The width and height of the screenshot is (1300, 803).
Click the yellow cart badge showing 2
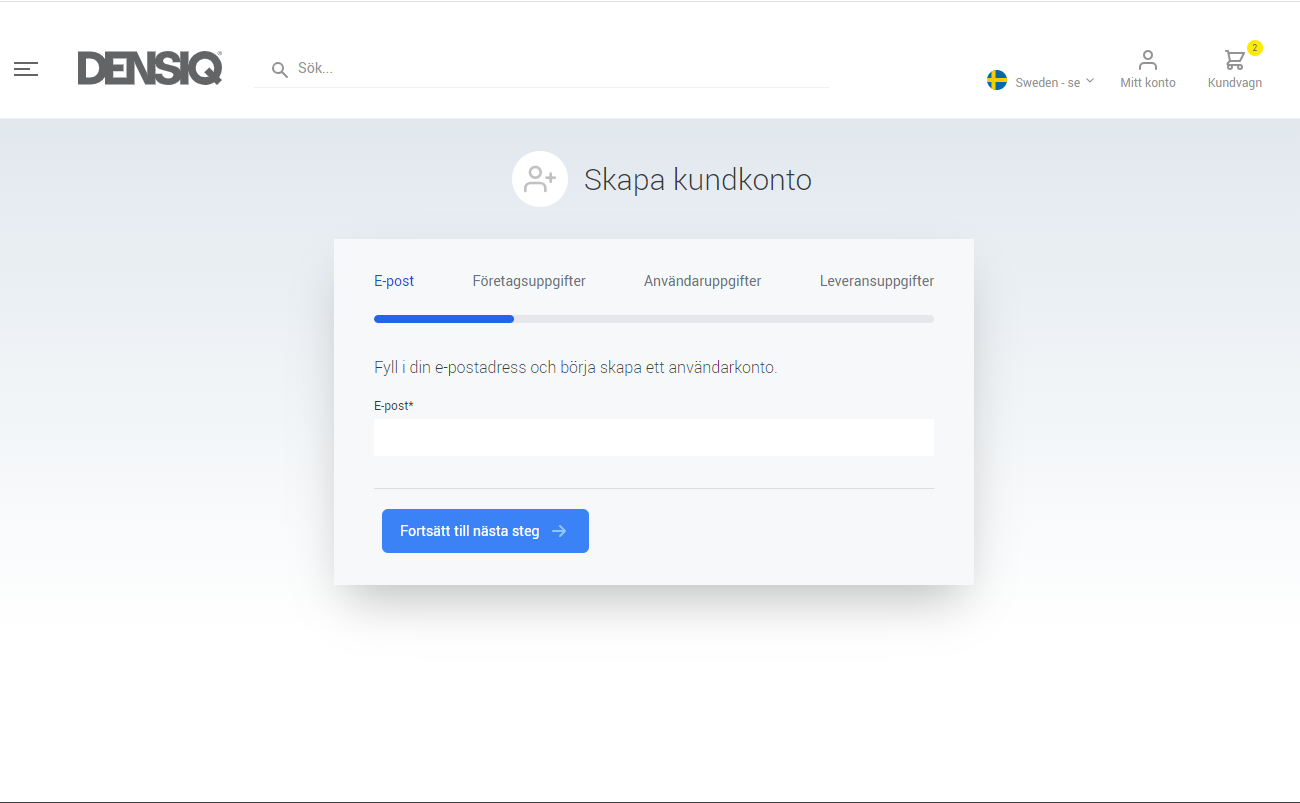point(1255,48)
